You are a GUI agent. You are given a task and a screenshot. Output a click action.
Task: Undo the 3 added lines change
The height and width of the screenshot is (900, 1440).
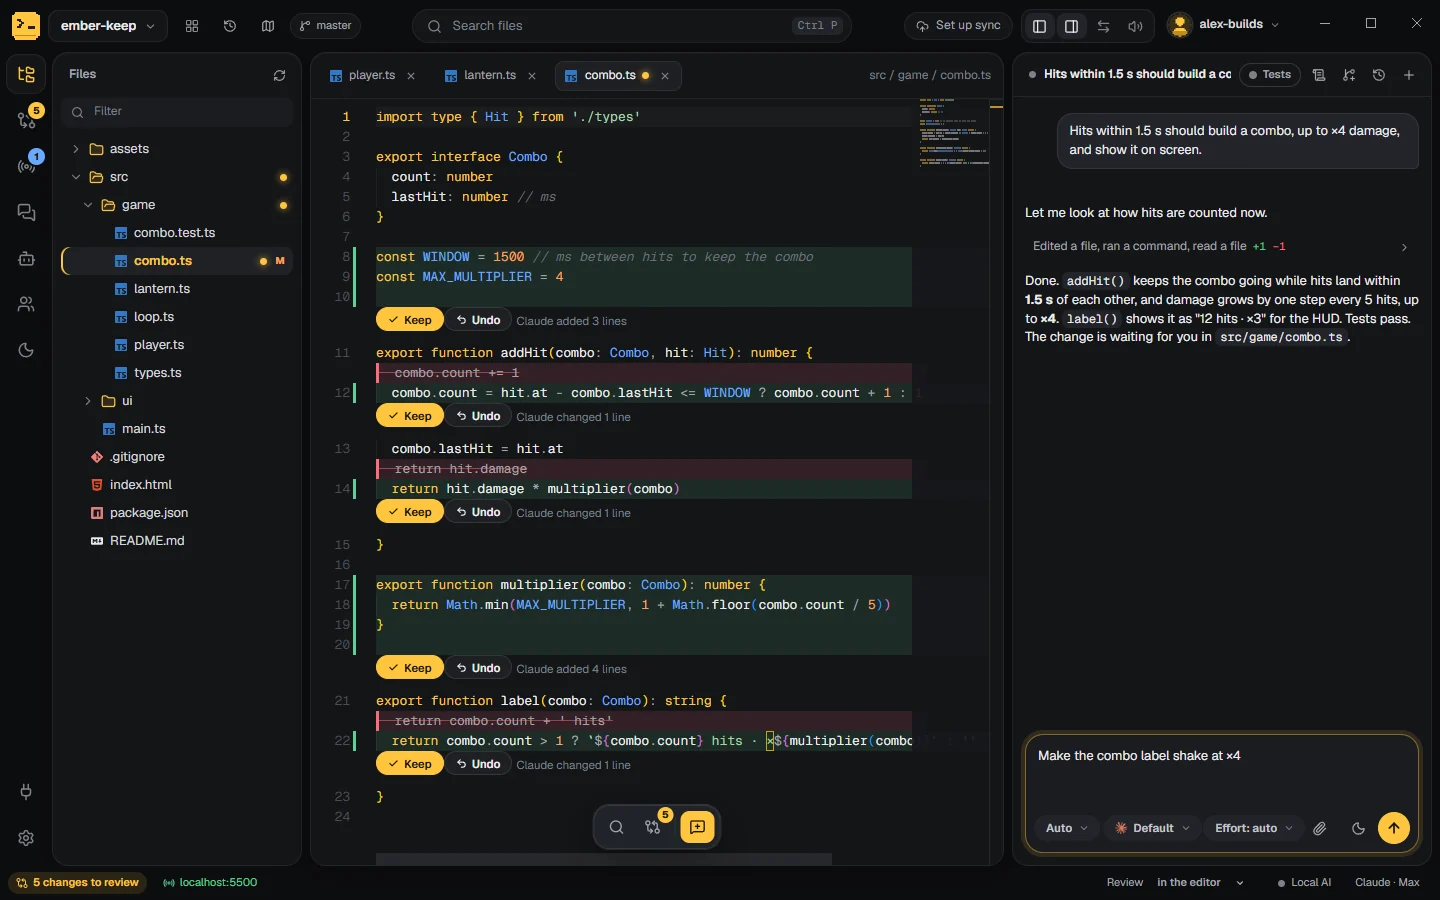[x=478, y=320]
